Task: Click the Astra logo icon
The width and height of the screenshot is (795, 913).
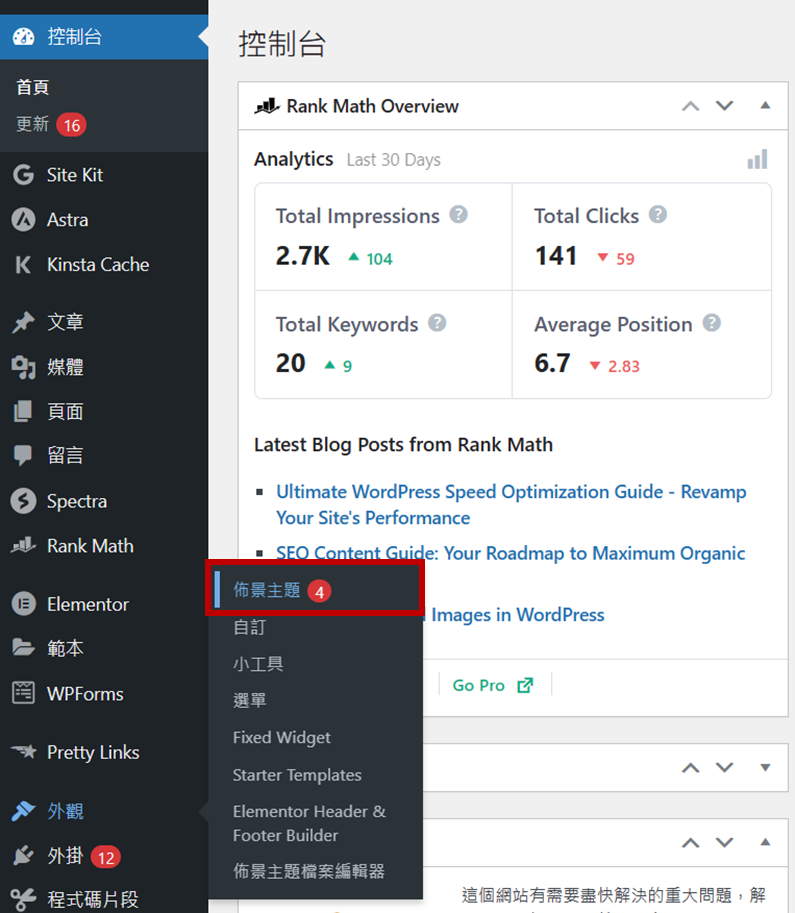Action: click(23, 220)
